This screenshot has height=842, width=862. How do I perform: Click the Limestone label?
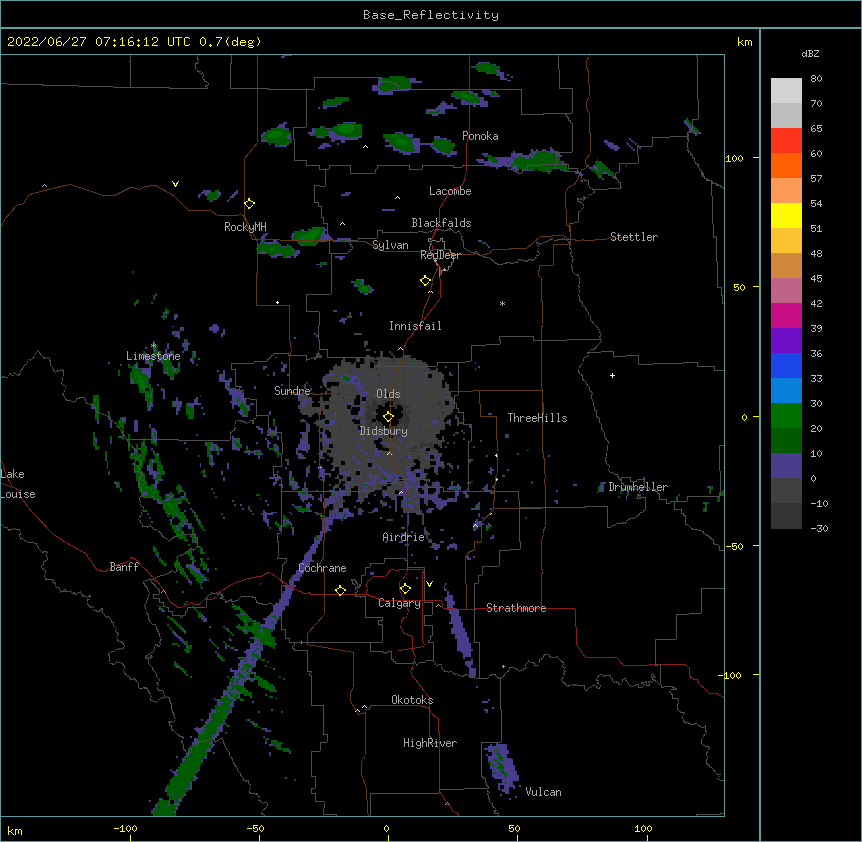(153, 356)
